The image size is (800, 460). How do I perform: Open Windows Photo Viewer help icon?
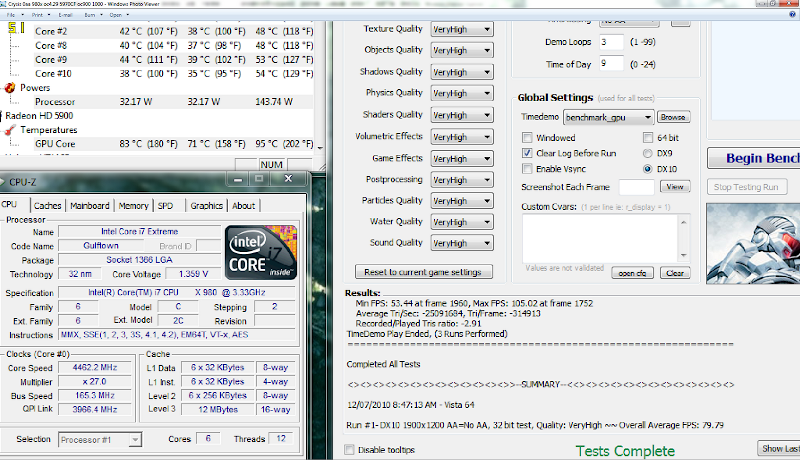click(x=792, y=15)
